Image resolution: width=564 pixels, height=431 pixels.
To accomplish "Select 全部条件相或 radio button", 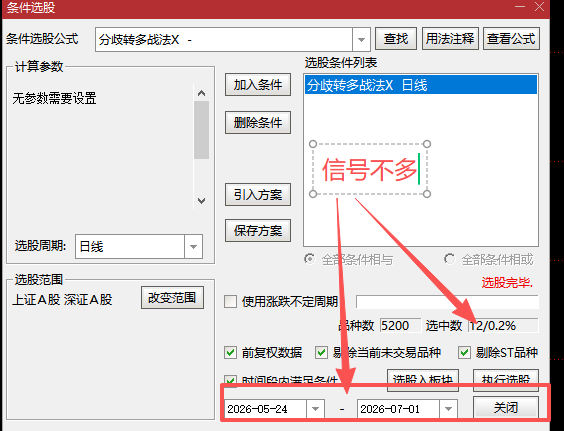I will point(449,259).
